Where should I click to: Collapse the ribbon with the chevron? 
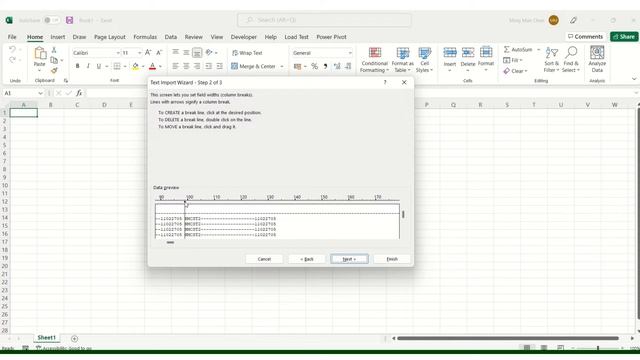coord(634,79)
